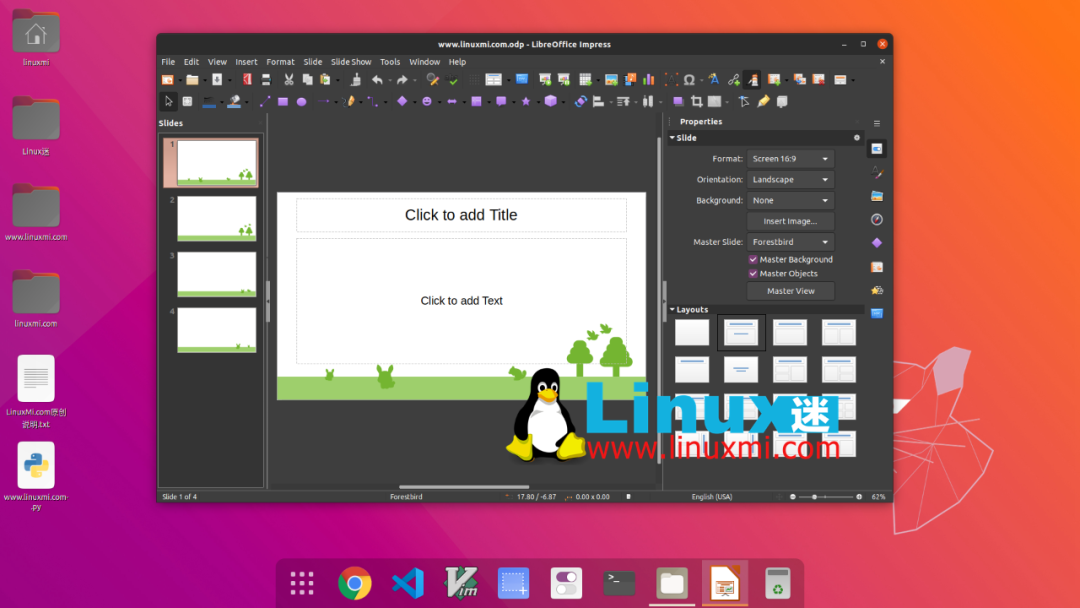Click the Insert Image toolbar icon
1080x608 pixels.
click(611, 80)
